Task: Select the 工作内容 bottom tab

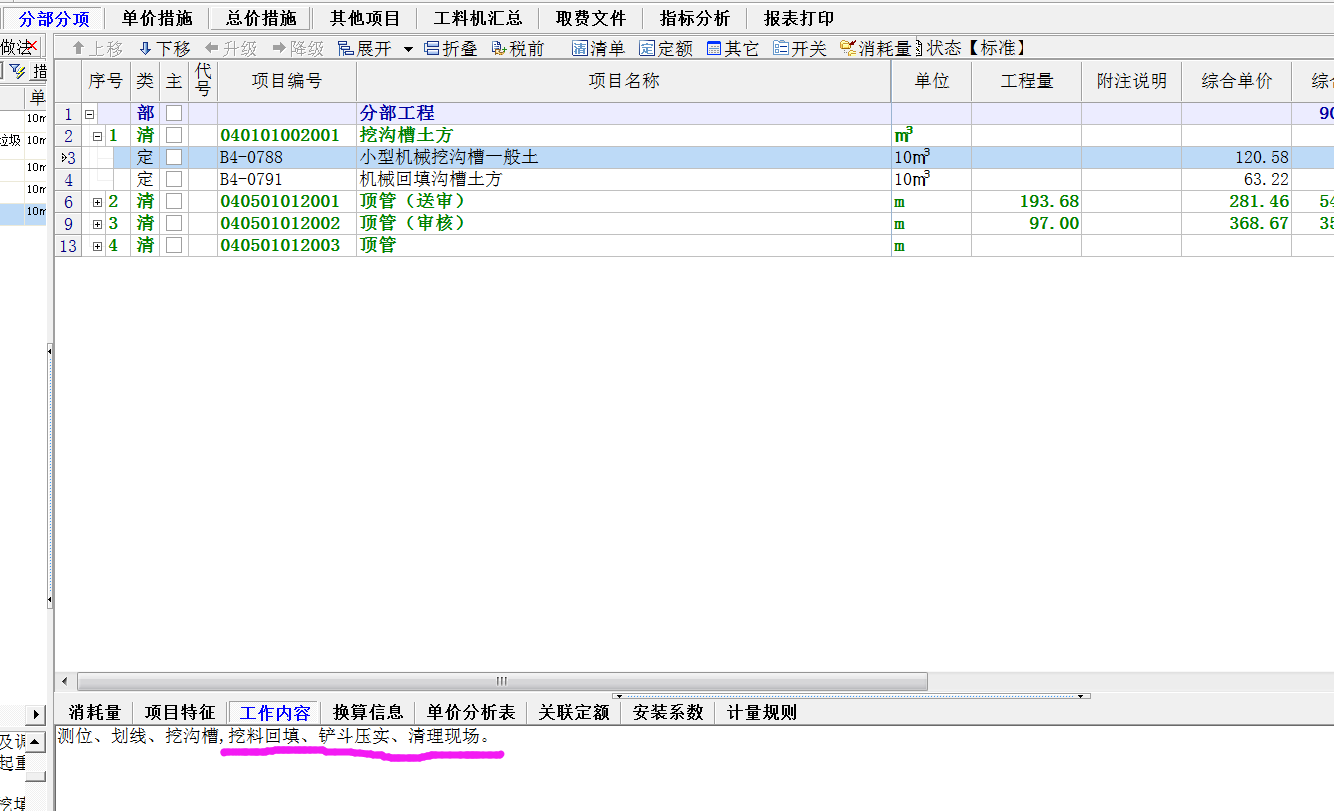Action: point(275,712)
